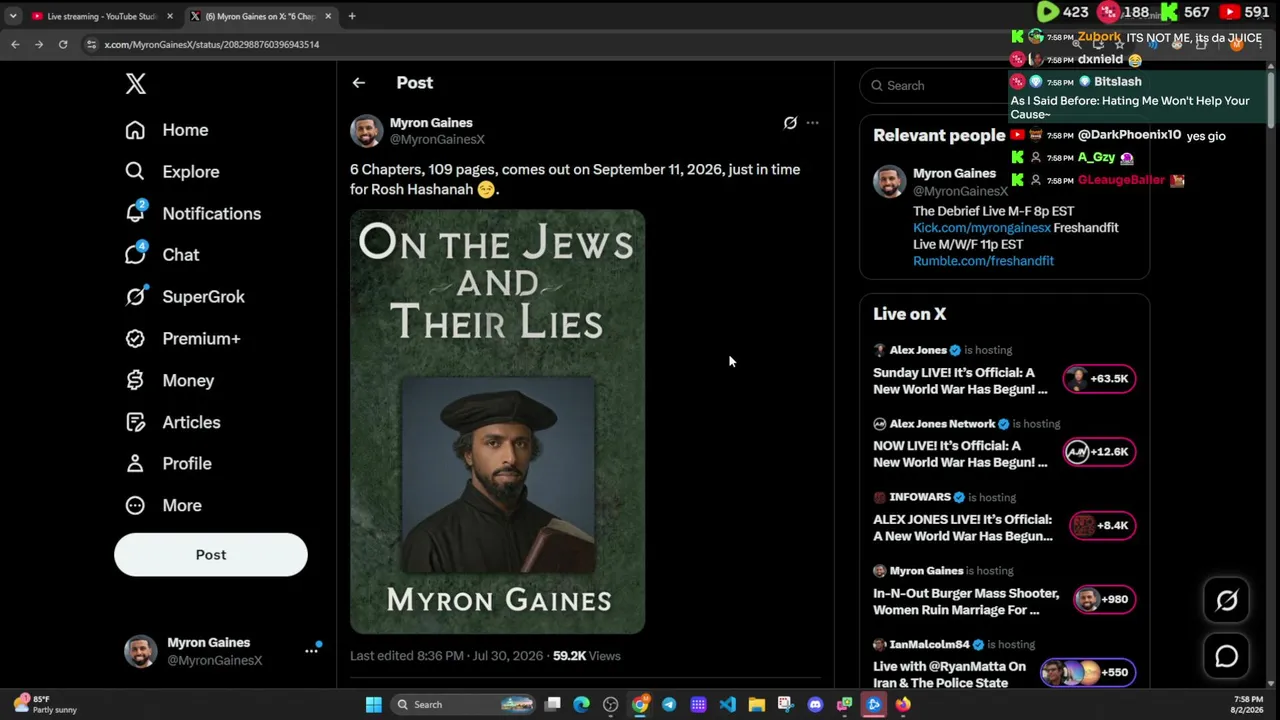The image size is (1280, 720).
Task: Open the account switcher three-dot menu
Action: point(312,651)
